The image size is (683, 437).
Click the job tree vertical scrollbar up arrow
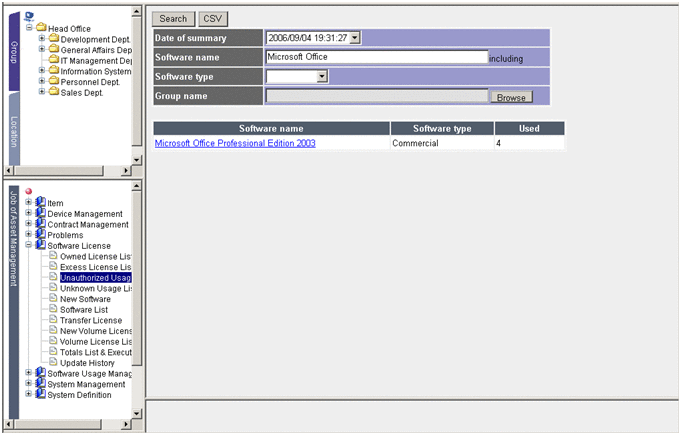(x=137, y=186)
